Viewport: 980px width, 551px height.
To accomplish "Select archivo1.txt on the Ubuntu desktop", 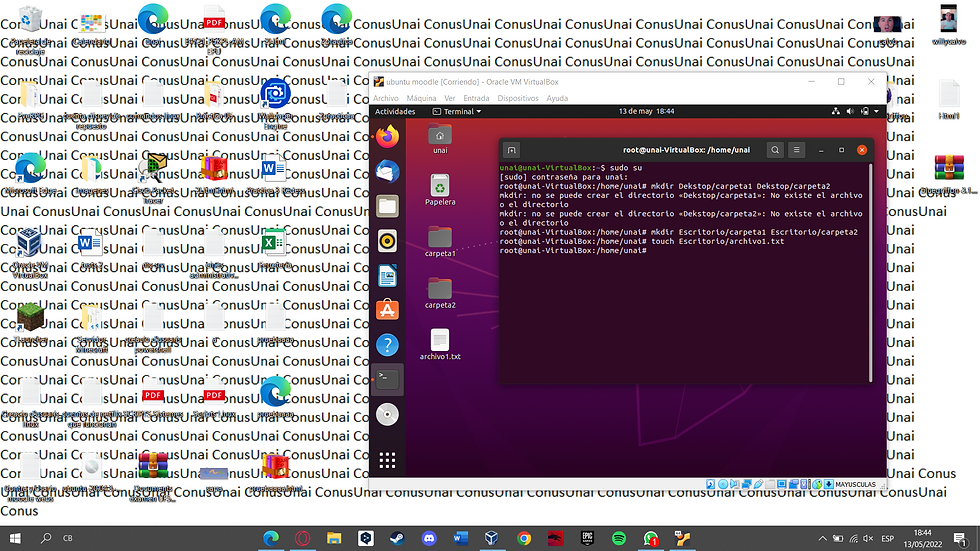I will pos(440,345).
